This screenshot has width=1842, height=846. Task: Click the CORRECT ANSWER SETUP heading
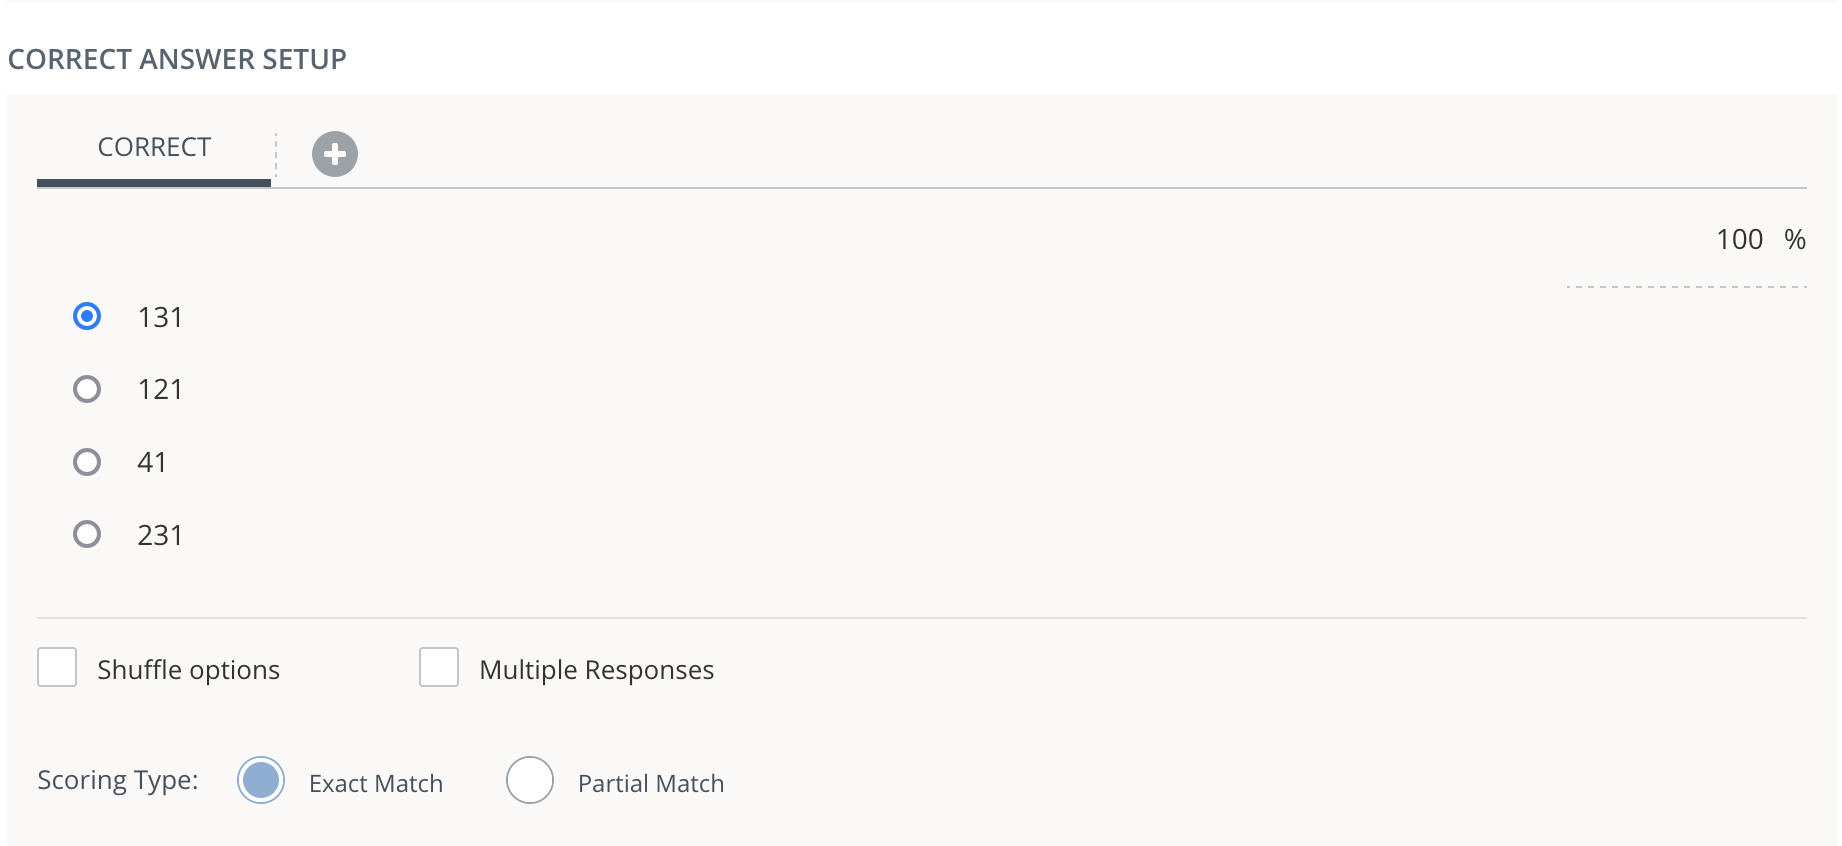click(x=177, y=59)
